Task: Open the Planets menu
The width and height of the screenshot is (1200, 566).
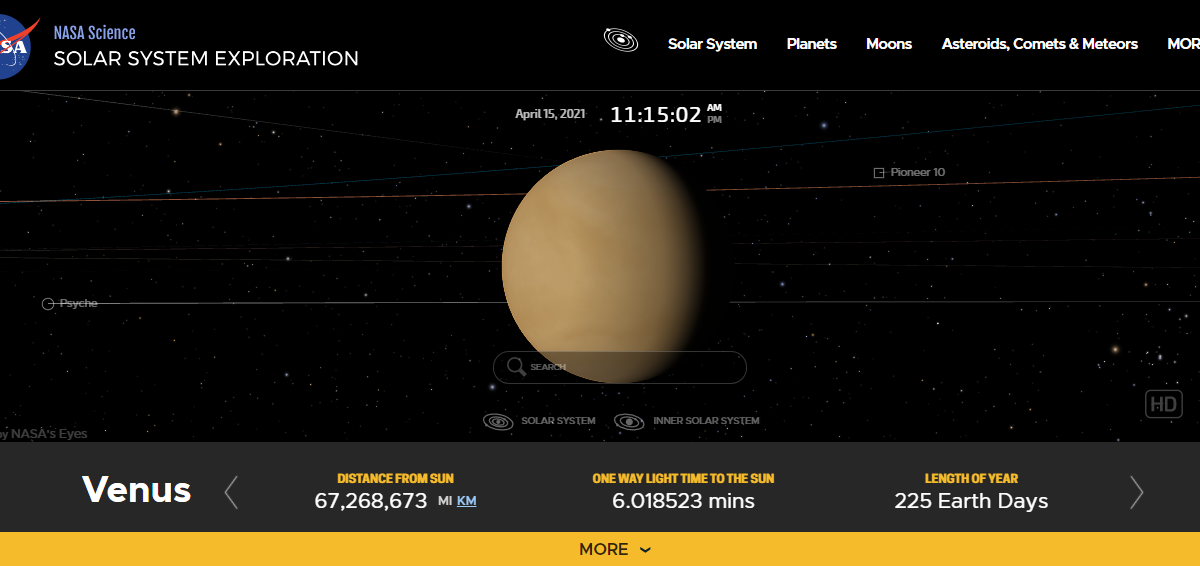Action: [811, 44]
